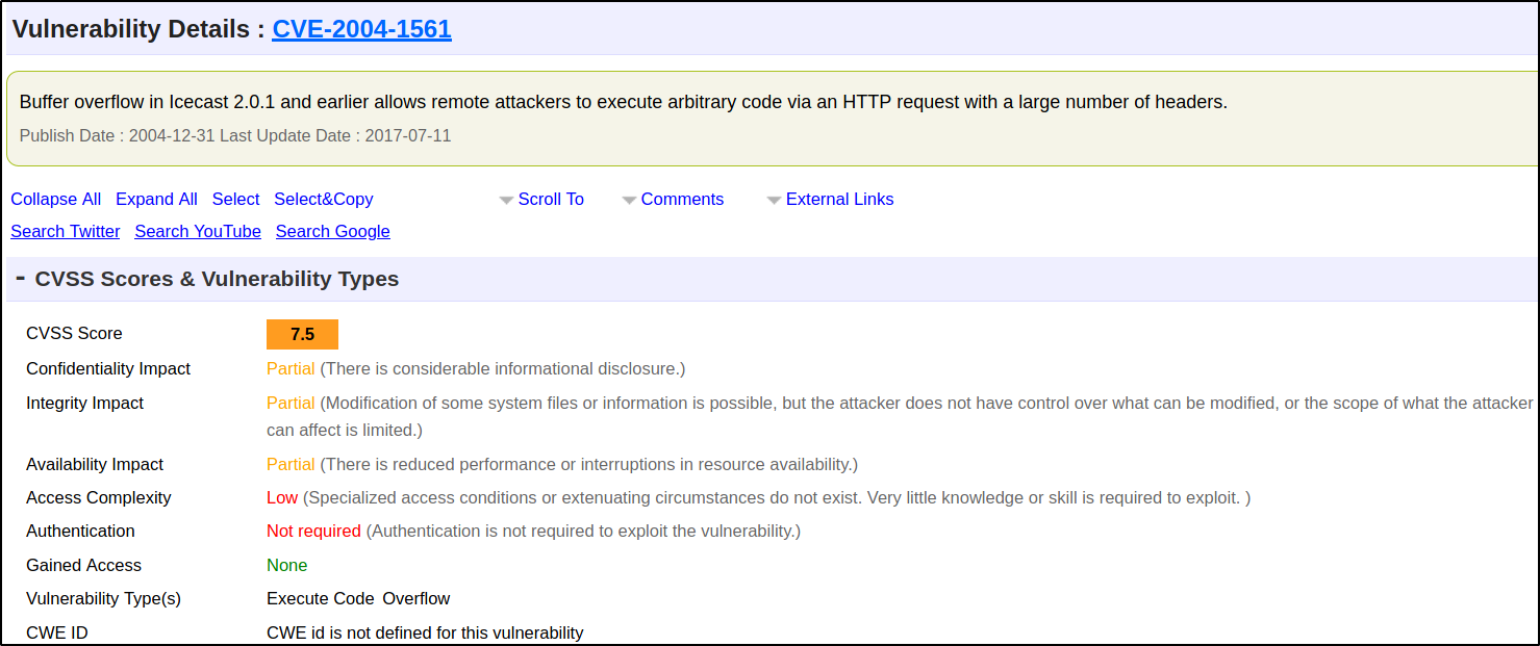
Task: Click the 'Overflow' vulnerability type
Action: (x=416, y=598)
